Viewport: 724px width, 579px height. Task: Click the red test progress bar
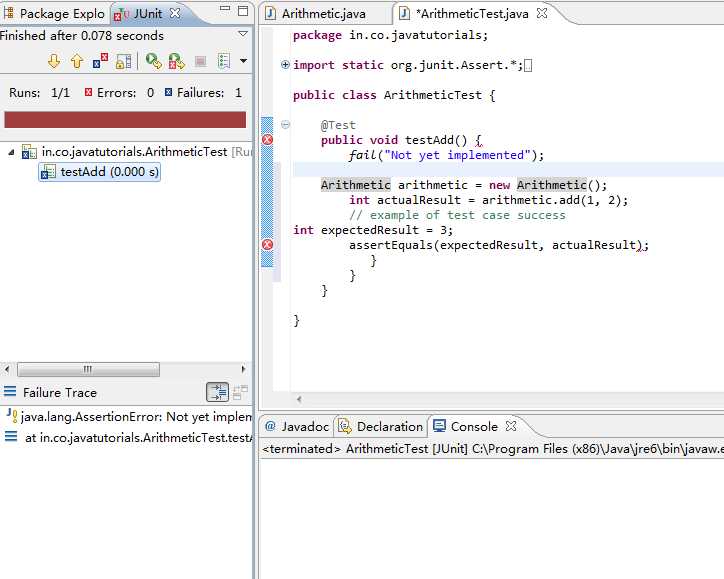point(125,120)
